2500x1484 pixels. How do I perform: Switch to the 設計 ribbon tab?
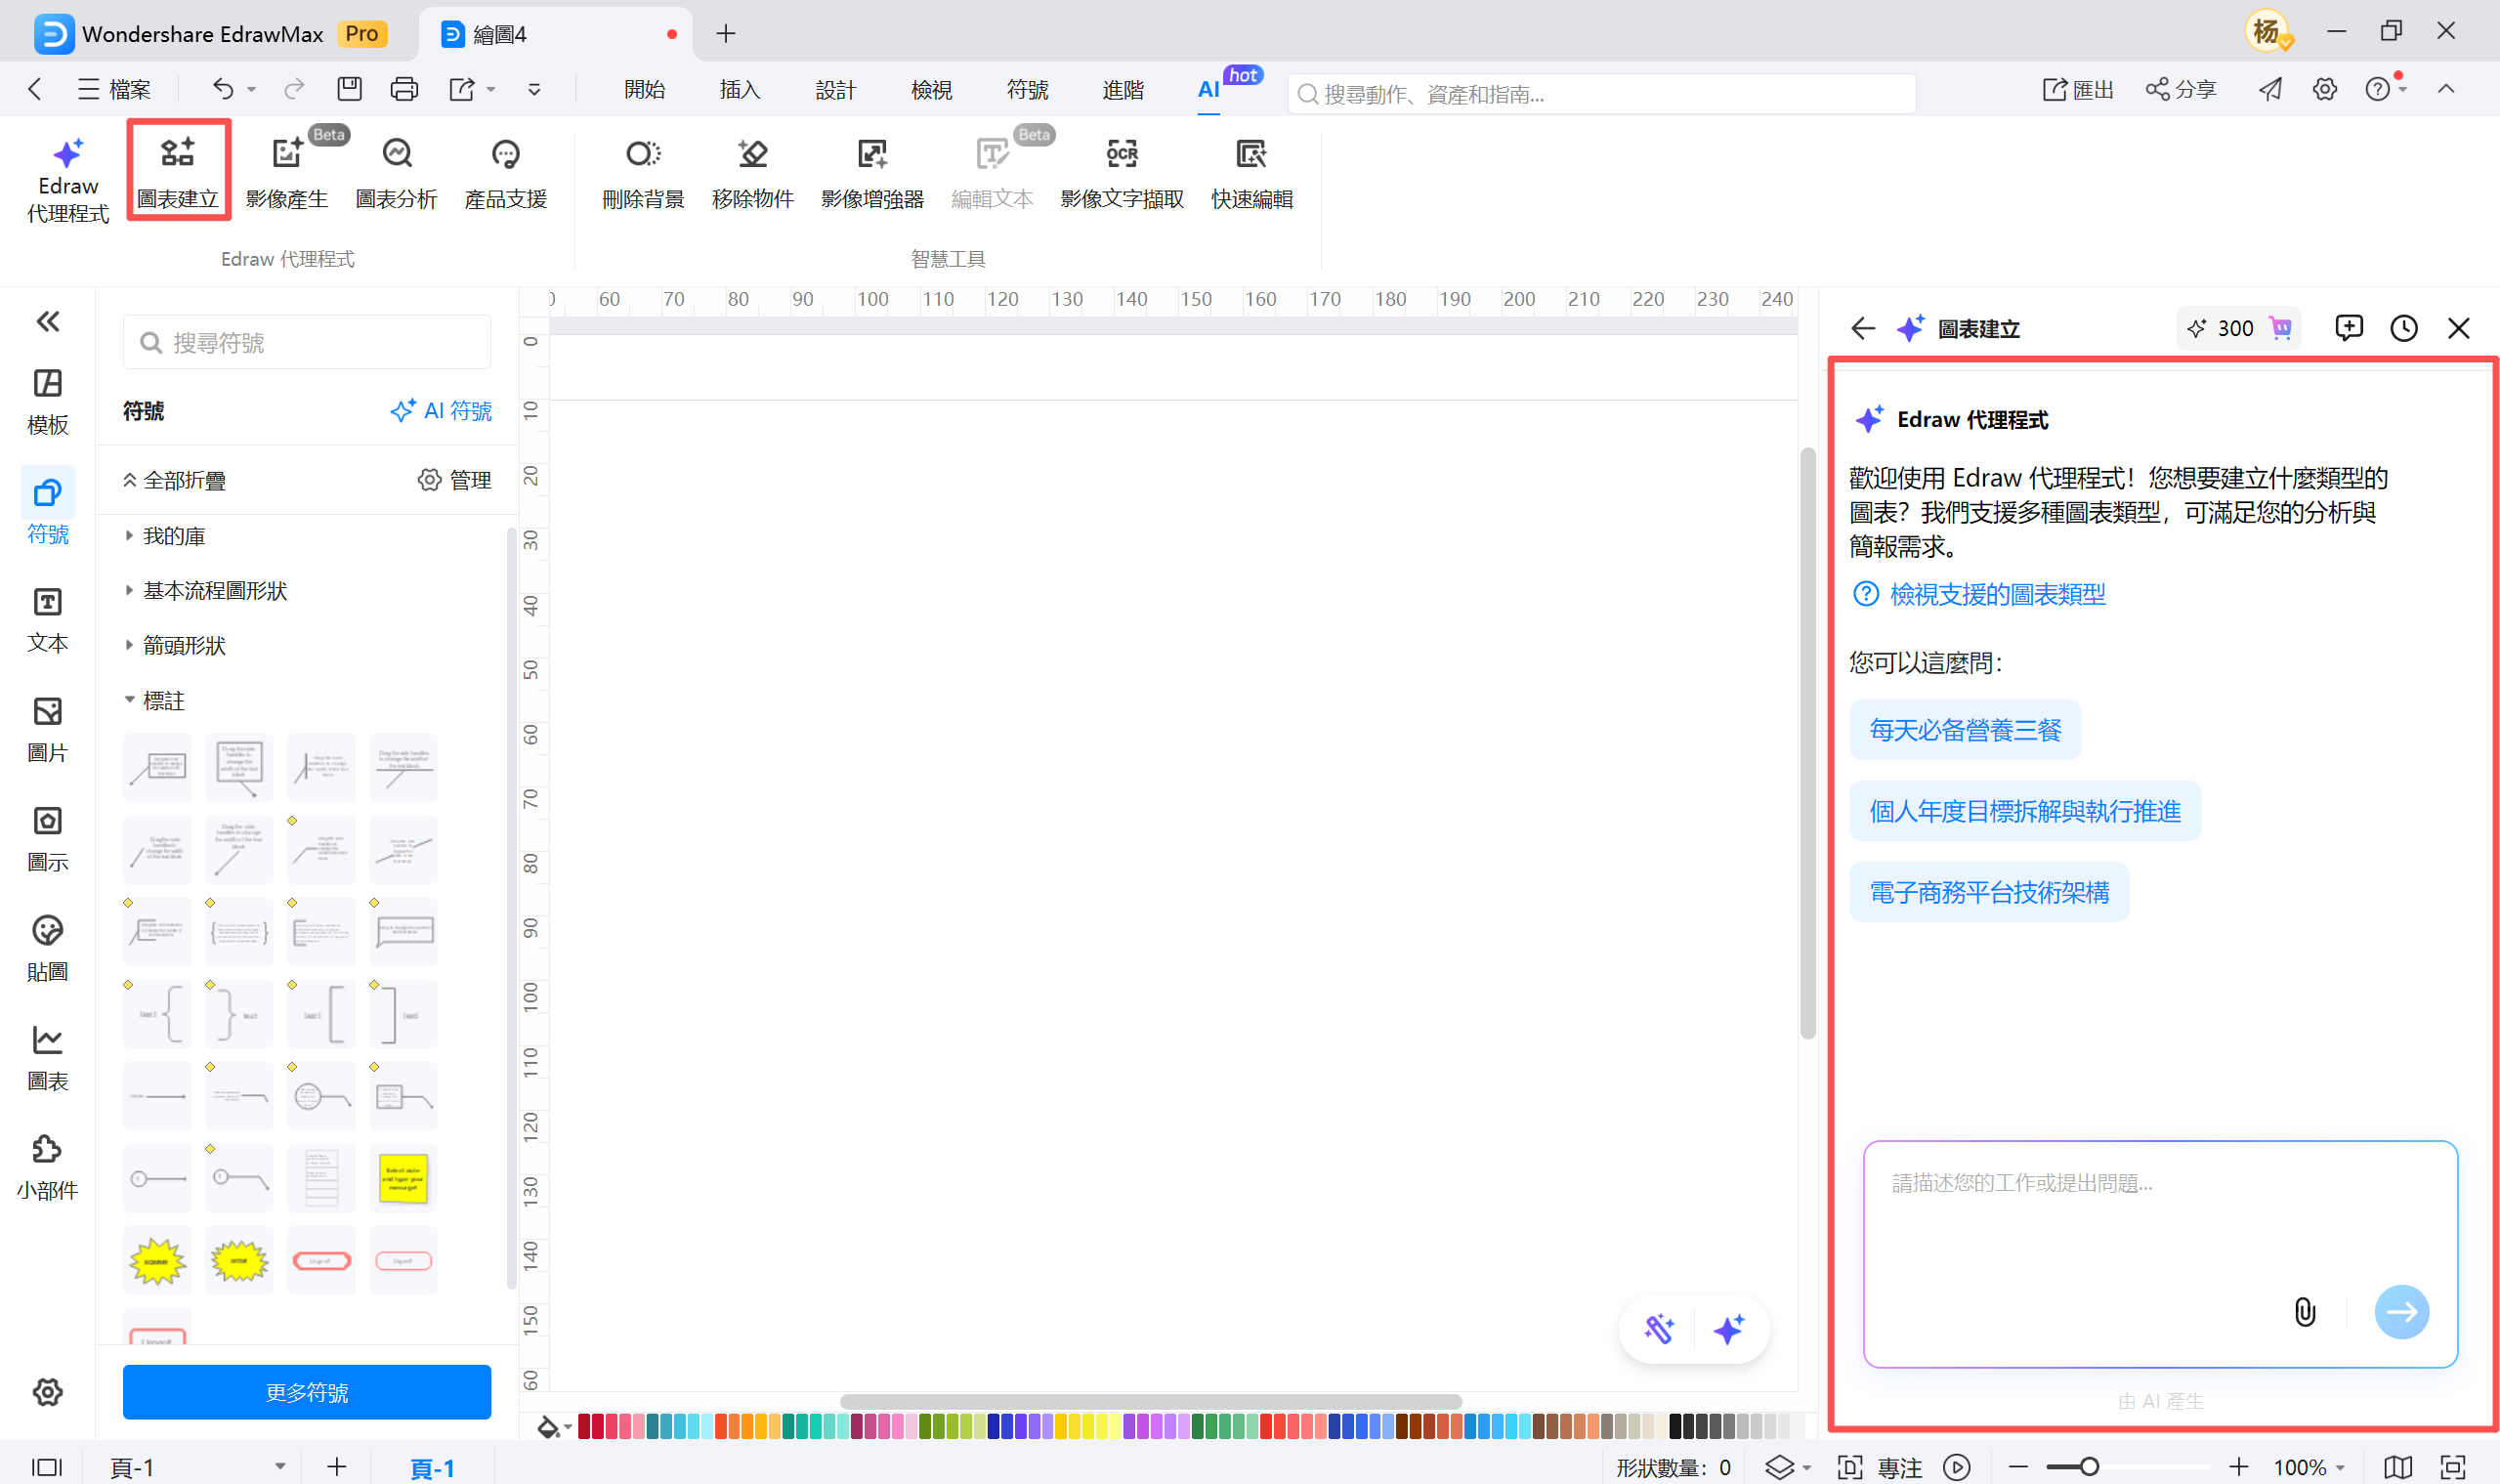point(835,90)
